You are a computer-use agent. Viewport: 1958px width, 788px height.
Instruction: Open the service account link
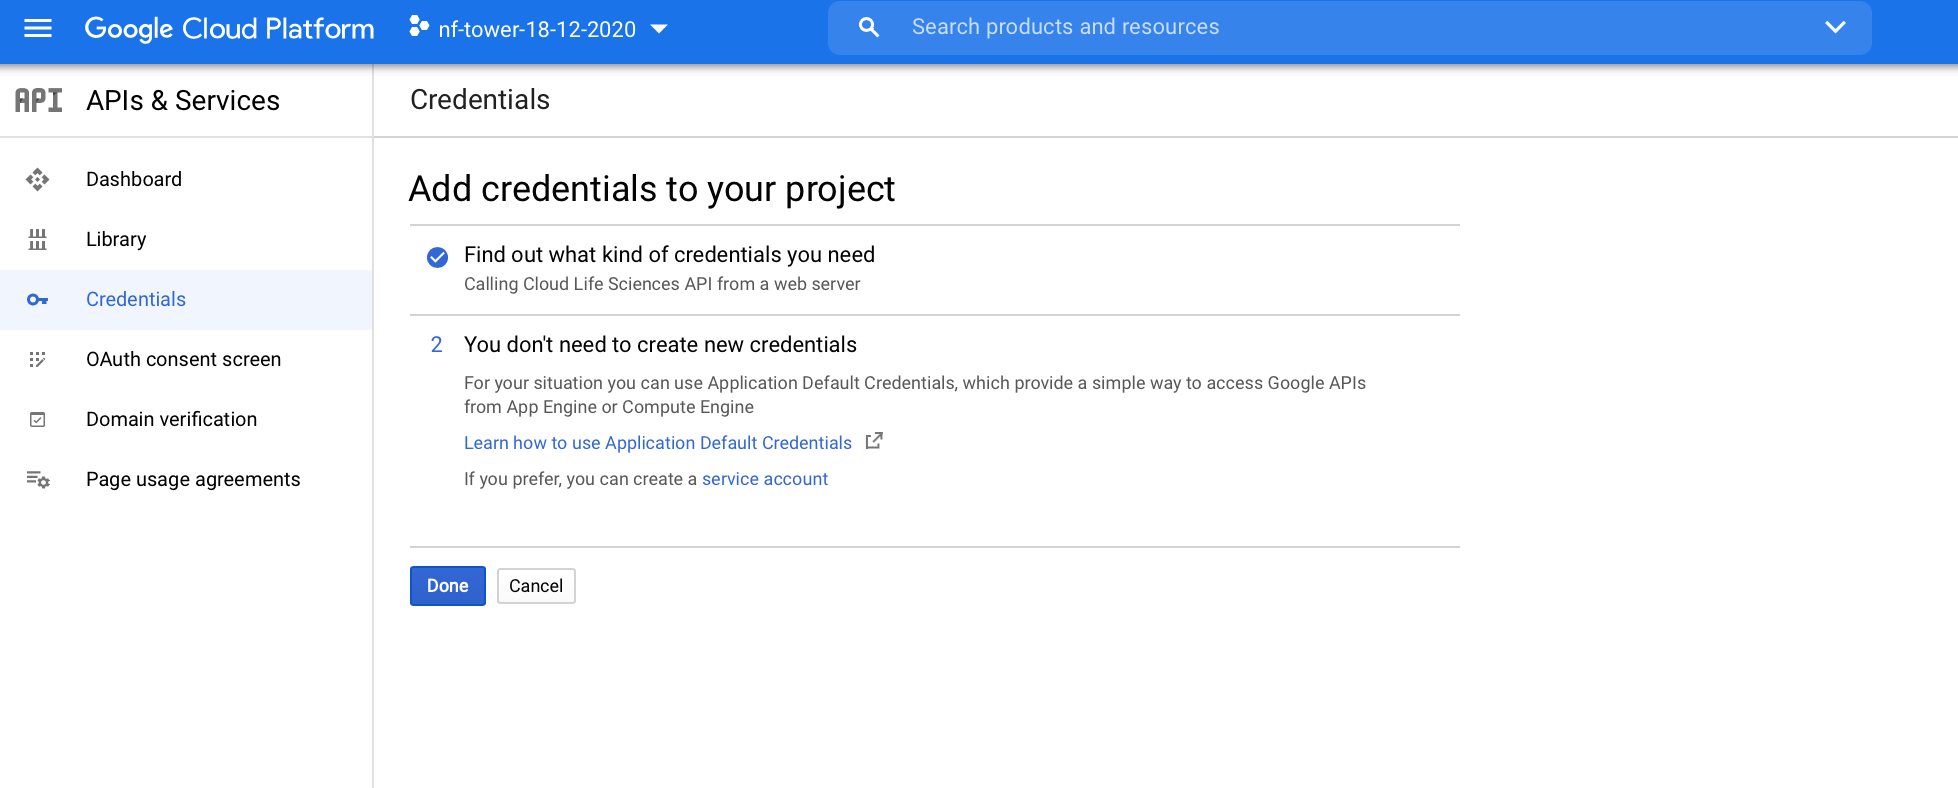tap(764, 479)
